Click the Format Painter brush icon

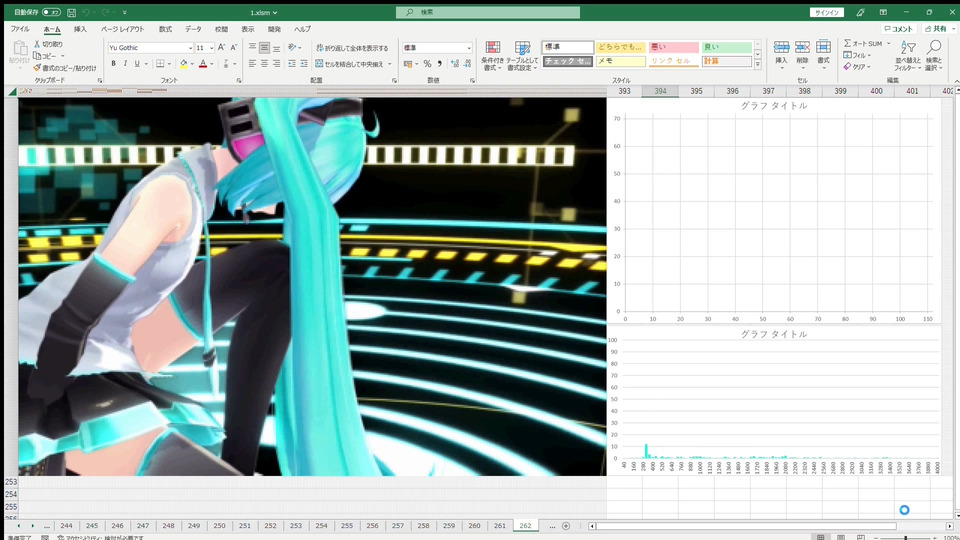coord(37,68)
